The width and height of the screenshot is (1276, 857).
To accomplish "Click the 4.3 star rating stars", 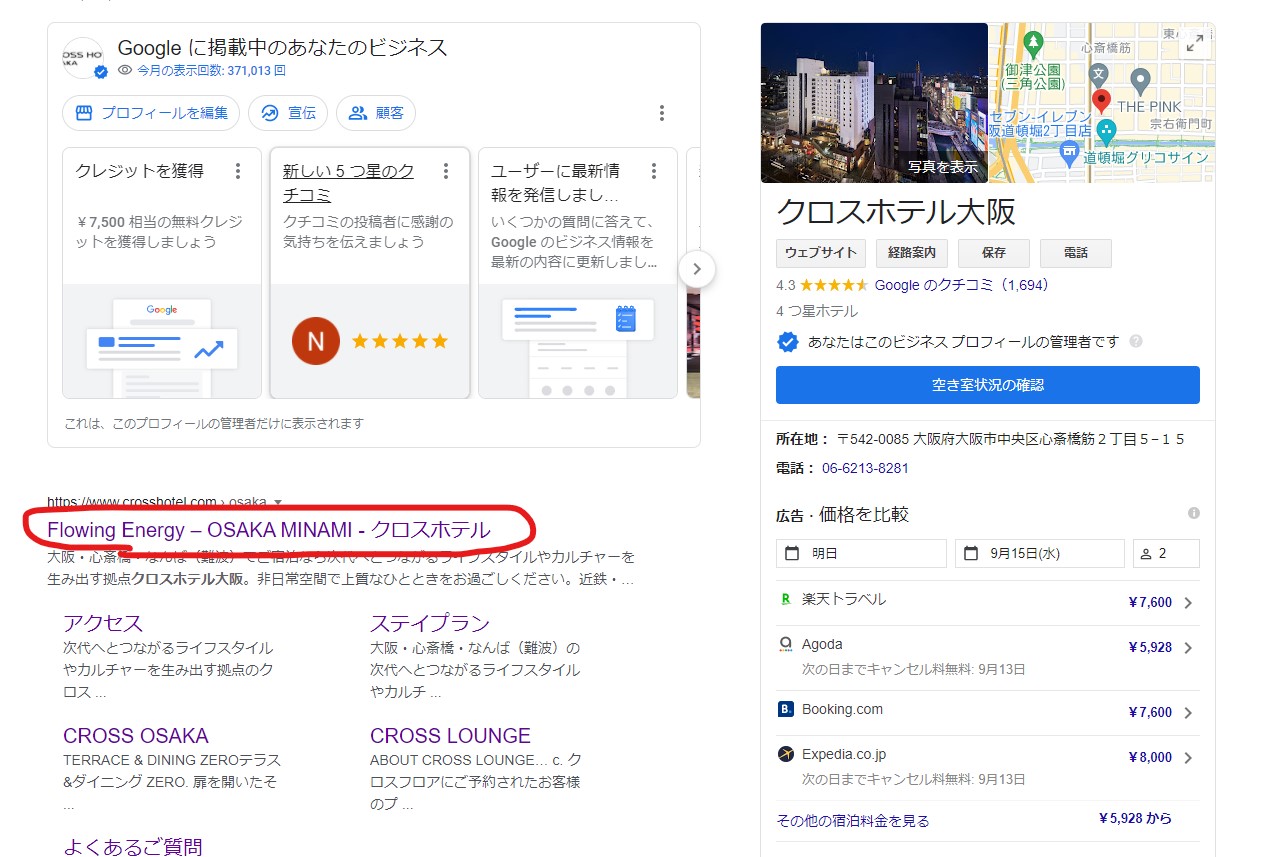I will coord(834,285).
